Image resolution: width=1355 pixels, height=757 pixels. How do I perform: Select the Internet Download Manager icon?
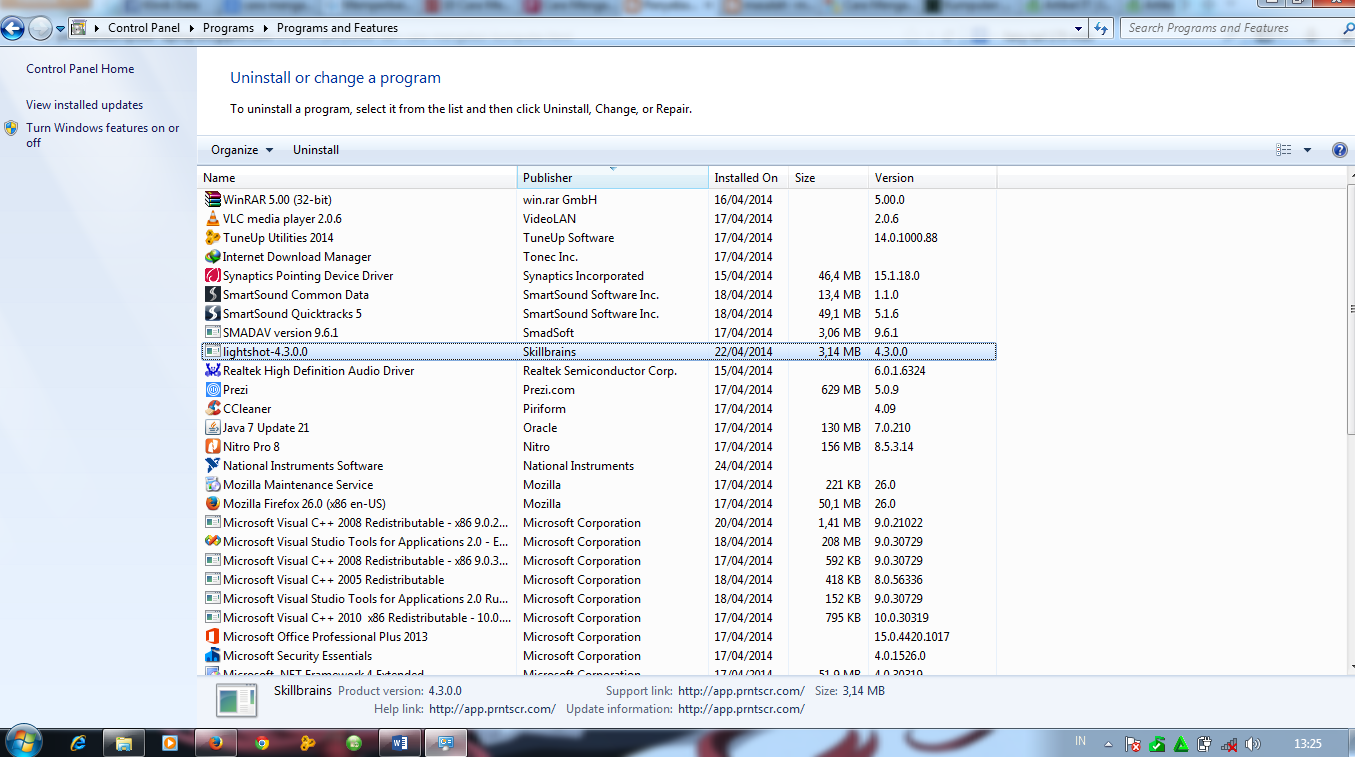coord(212,257)
